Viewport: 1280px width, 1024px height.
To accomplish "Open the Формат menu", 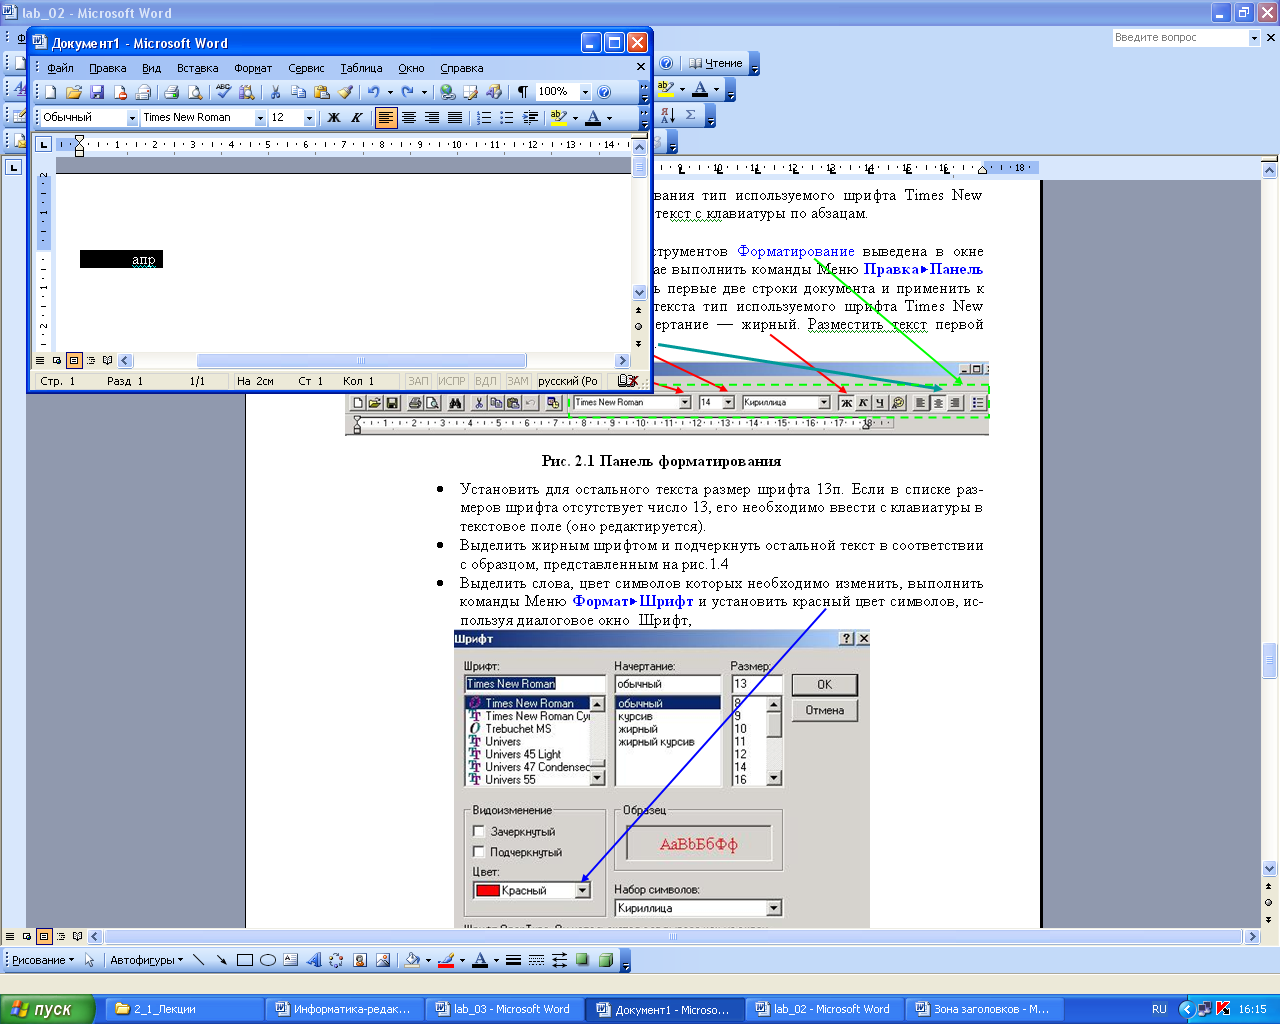I will pyautogui.click(x=253, y=68).
